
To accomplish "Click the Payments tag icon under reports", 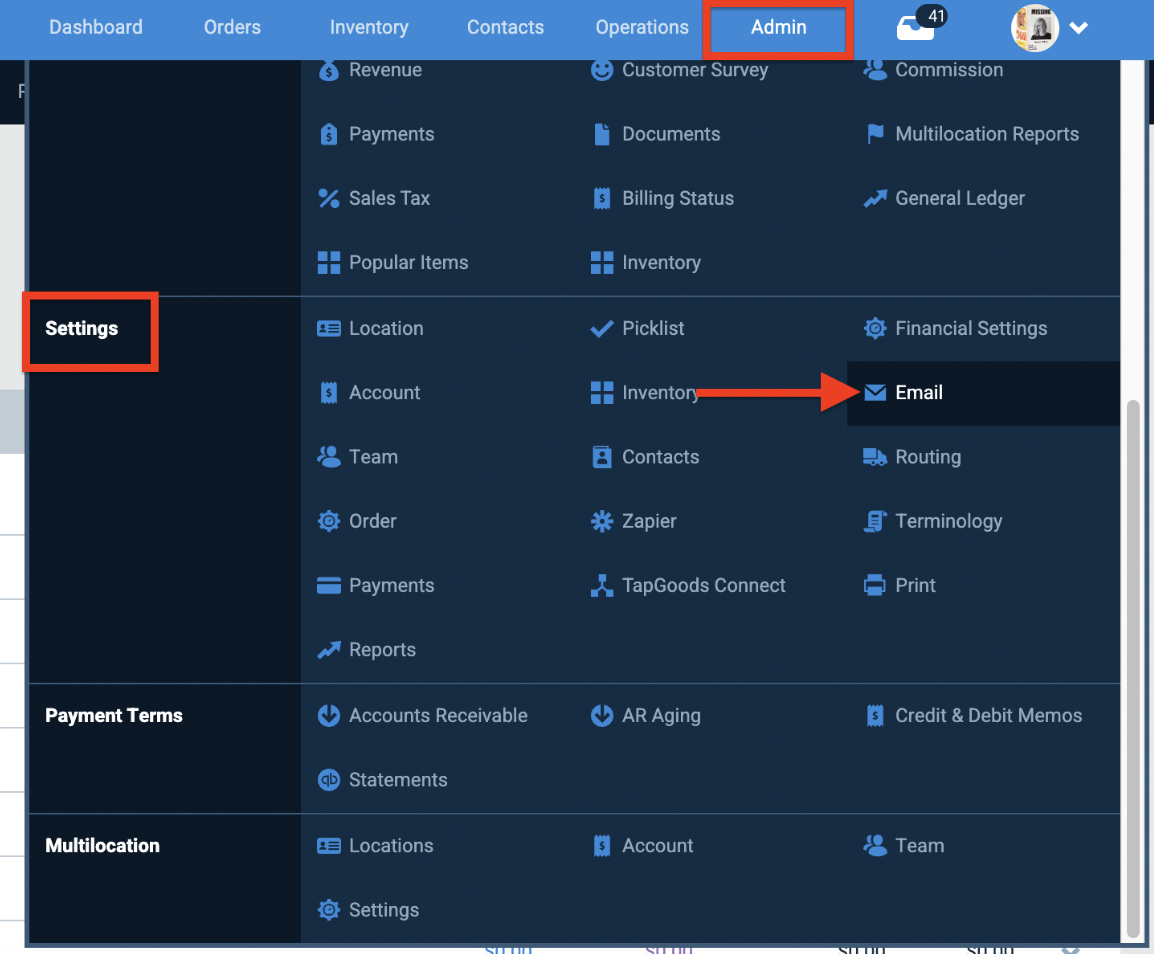I will click(x=328, y=134).
